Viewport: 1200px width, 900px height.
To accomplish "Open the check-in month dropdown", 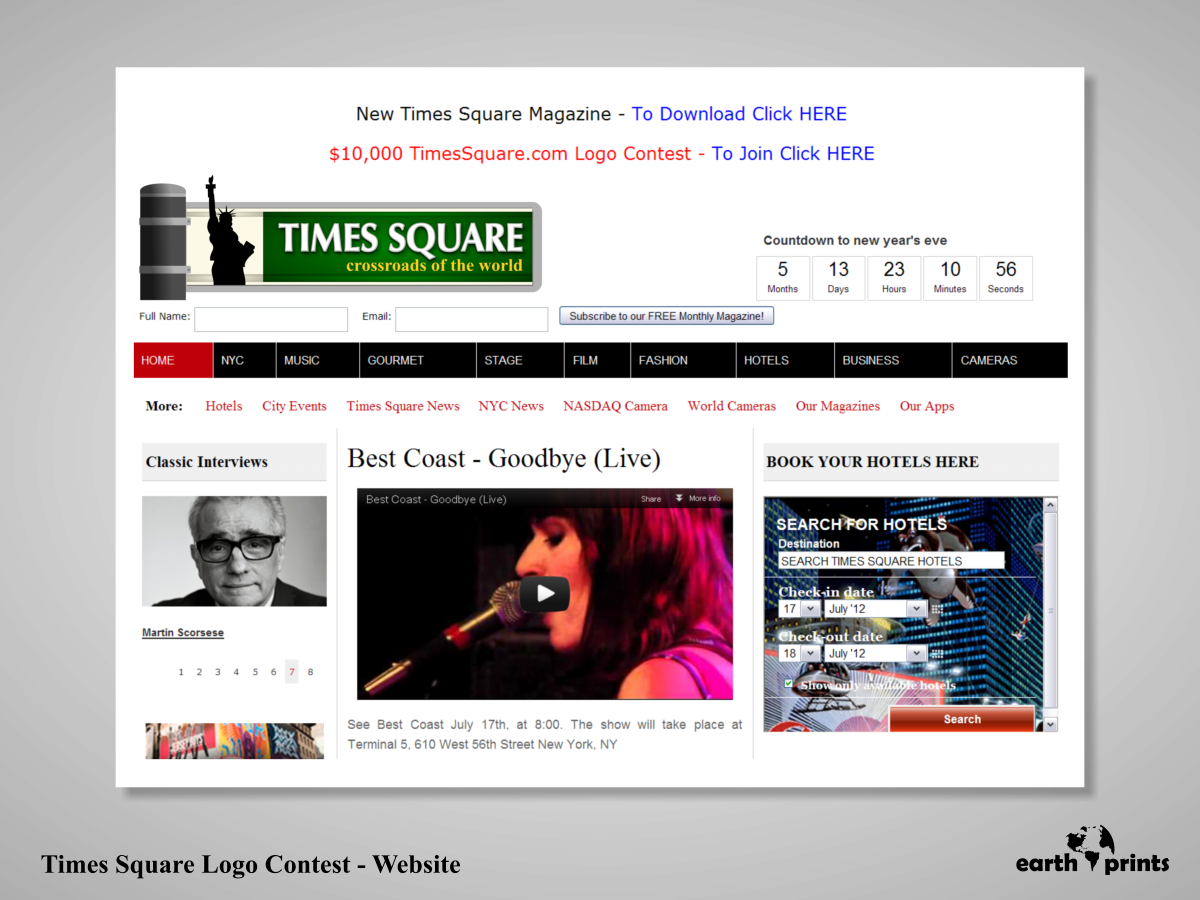I will point(875,609).
